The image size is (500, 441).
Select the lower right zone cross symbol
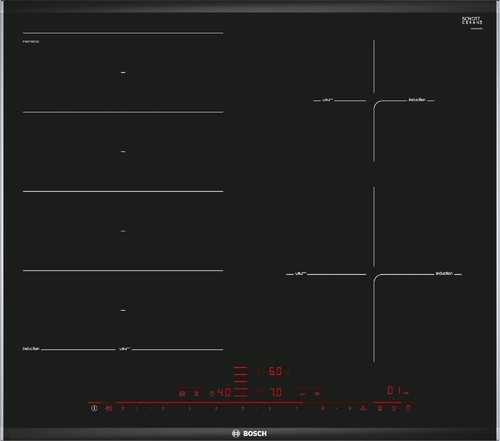[258, 392]
